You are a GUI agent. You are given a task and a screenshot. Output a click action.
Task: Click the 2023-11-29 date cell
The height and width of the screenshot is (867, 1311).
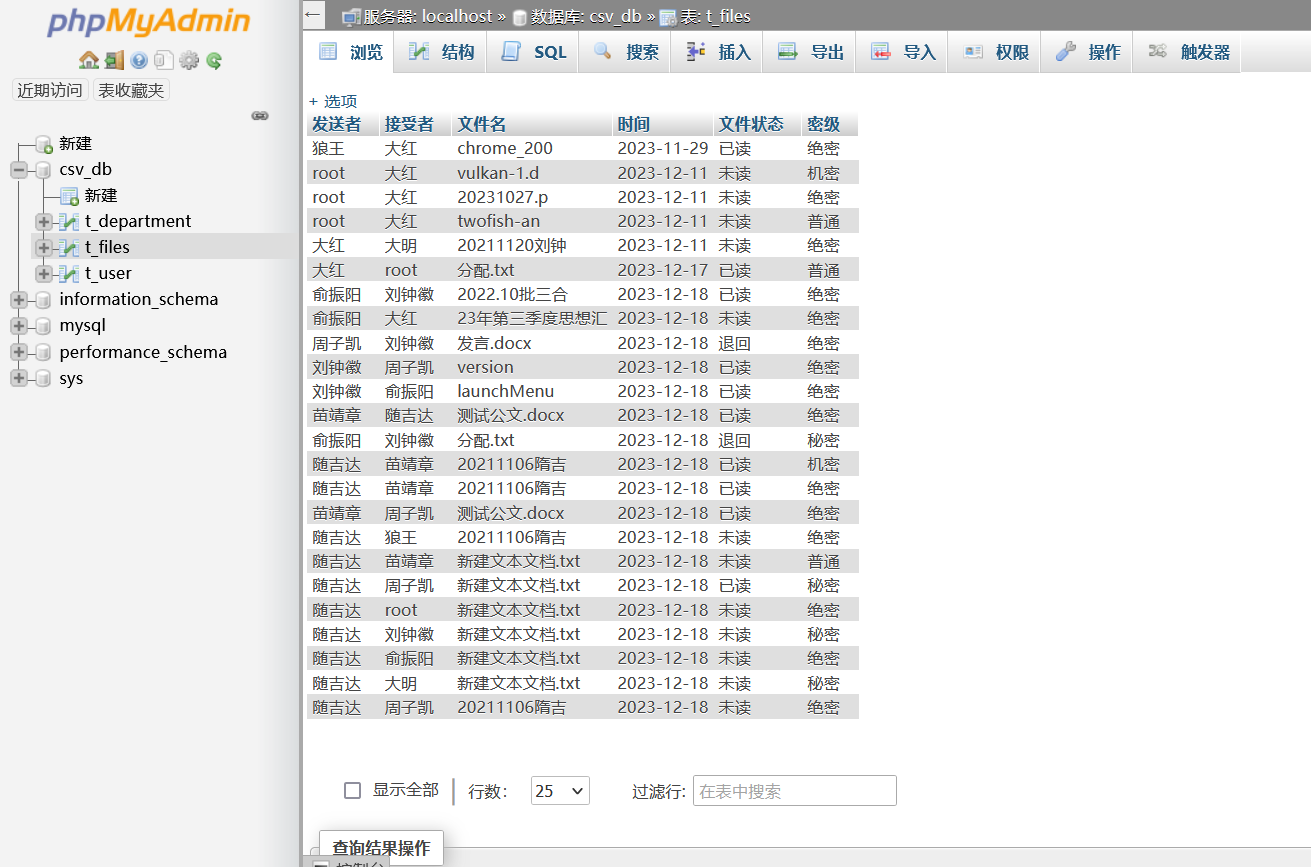(663, 149)
